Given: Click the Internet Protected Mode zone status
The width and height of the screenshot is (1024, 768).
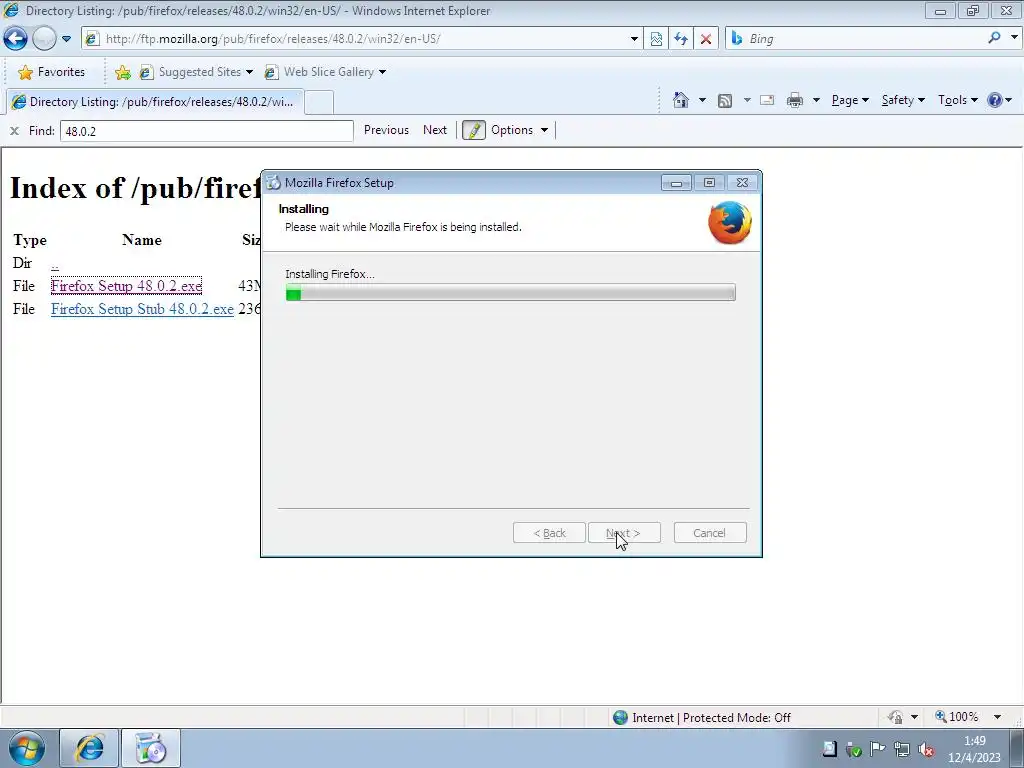Looking at the screenshot, I should [x=702, y=718].
